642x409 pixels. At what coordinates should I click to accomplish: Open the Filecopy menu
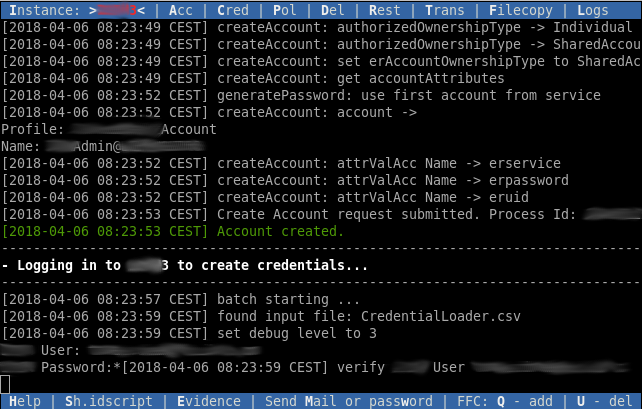[520, 10]
